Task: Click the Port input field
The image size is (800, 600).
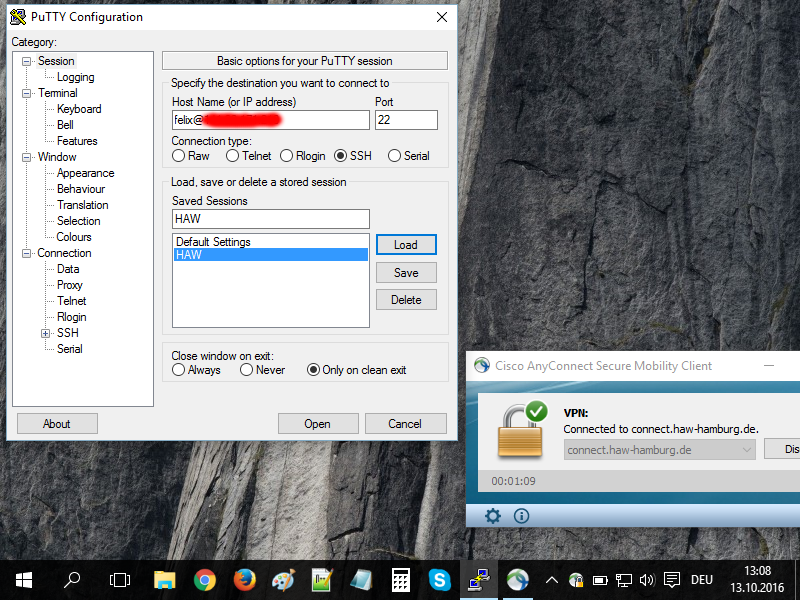Action: [406, 120]
